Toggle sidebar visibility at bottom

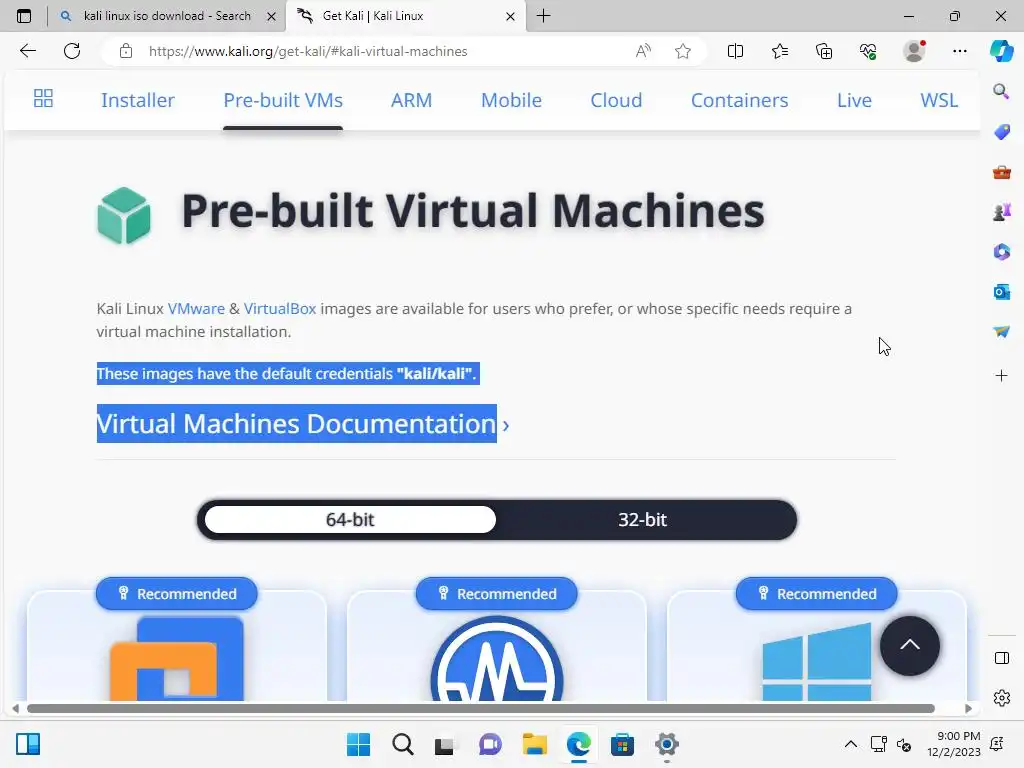coord(1001,658)
